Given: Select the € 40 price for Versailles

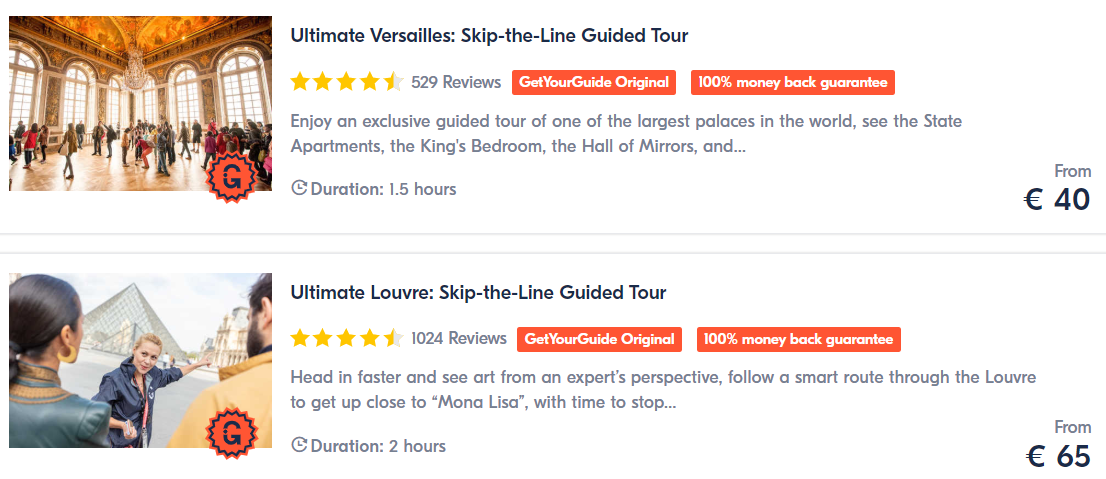Looking at the screenshot, I should click(1057, 200).
